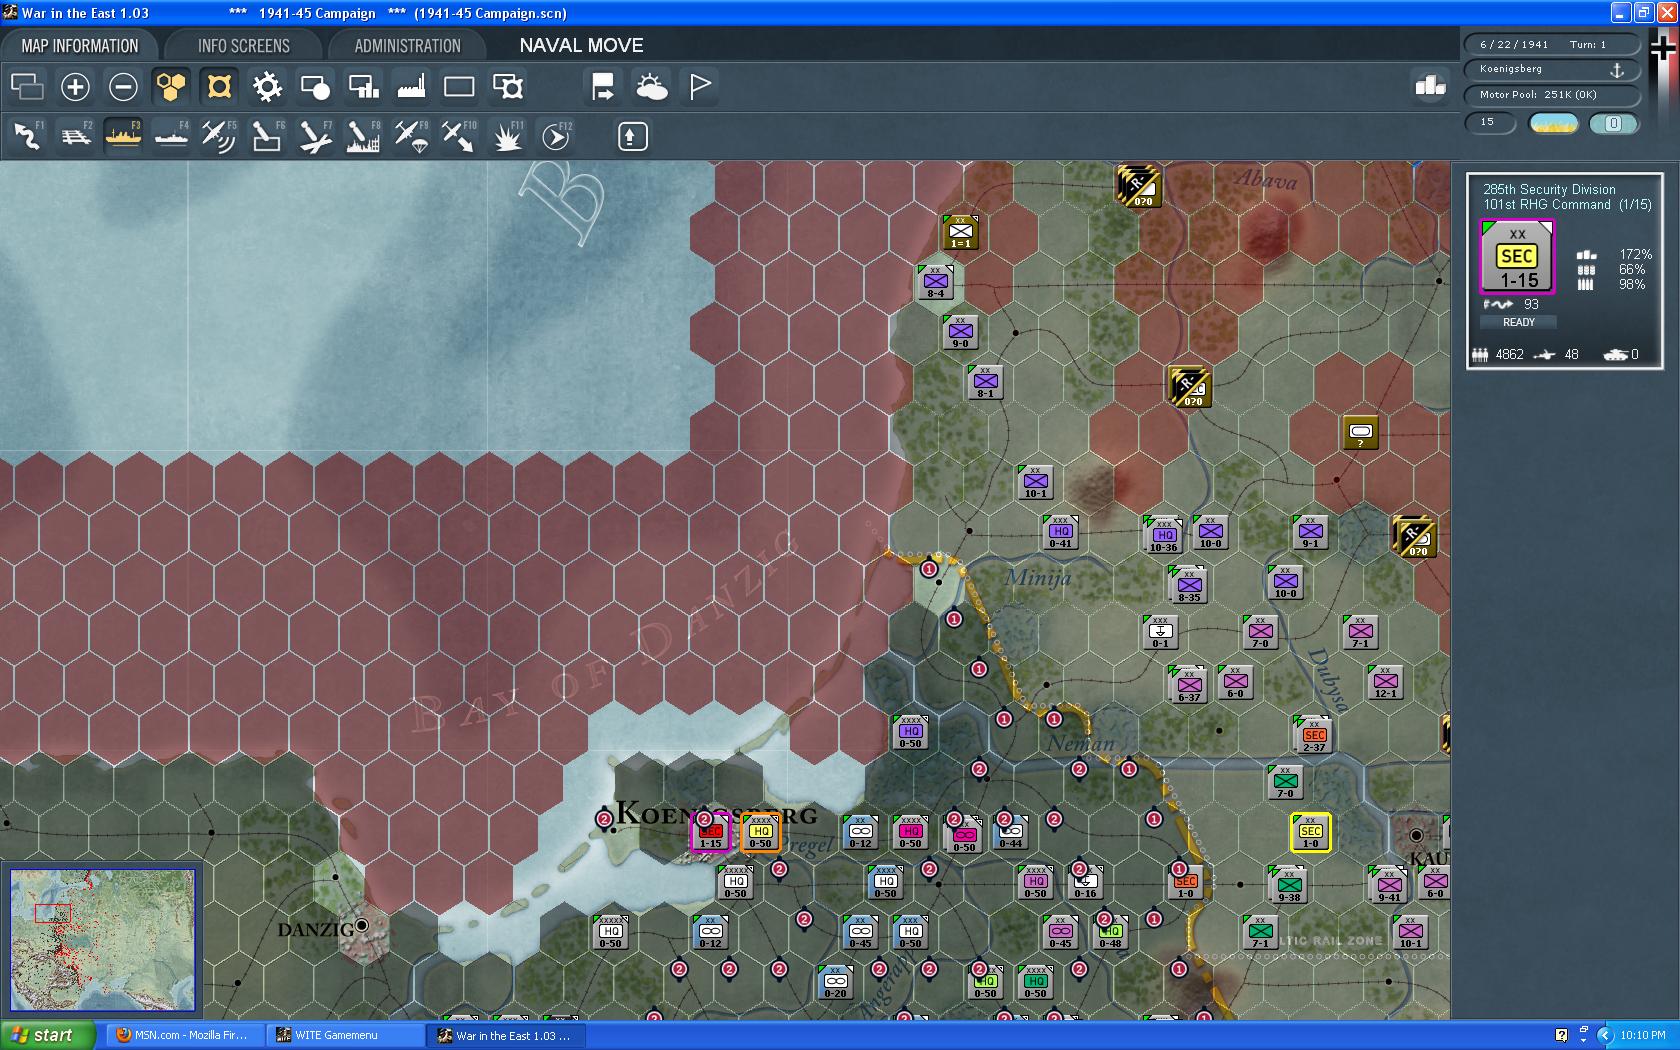Toggle the factory display icon
1680x1050 pixels.
coord(411,87)
